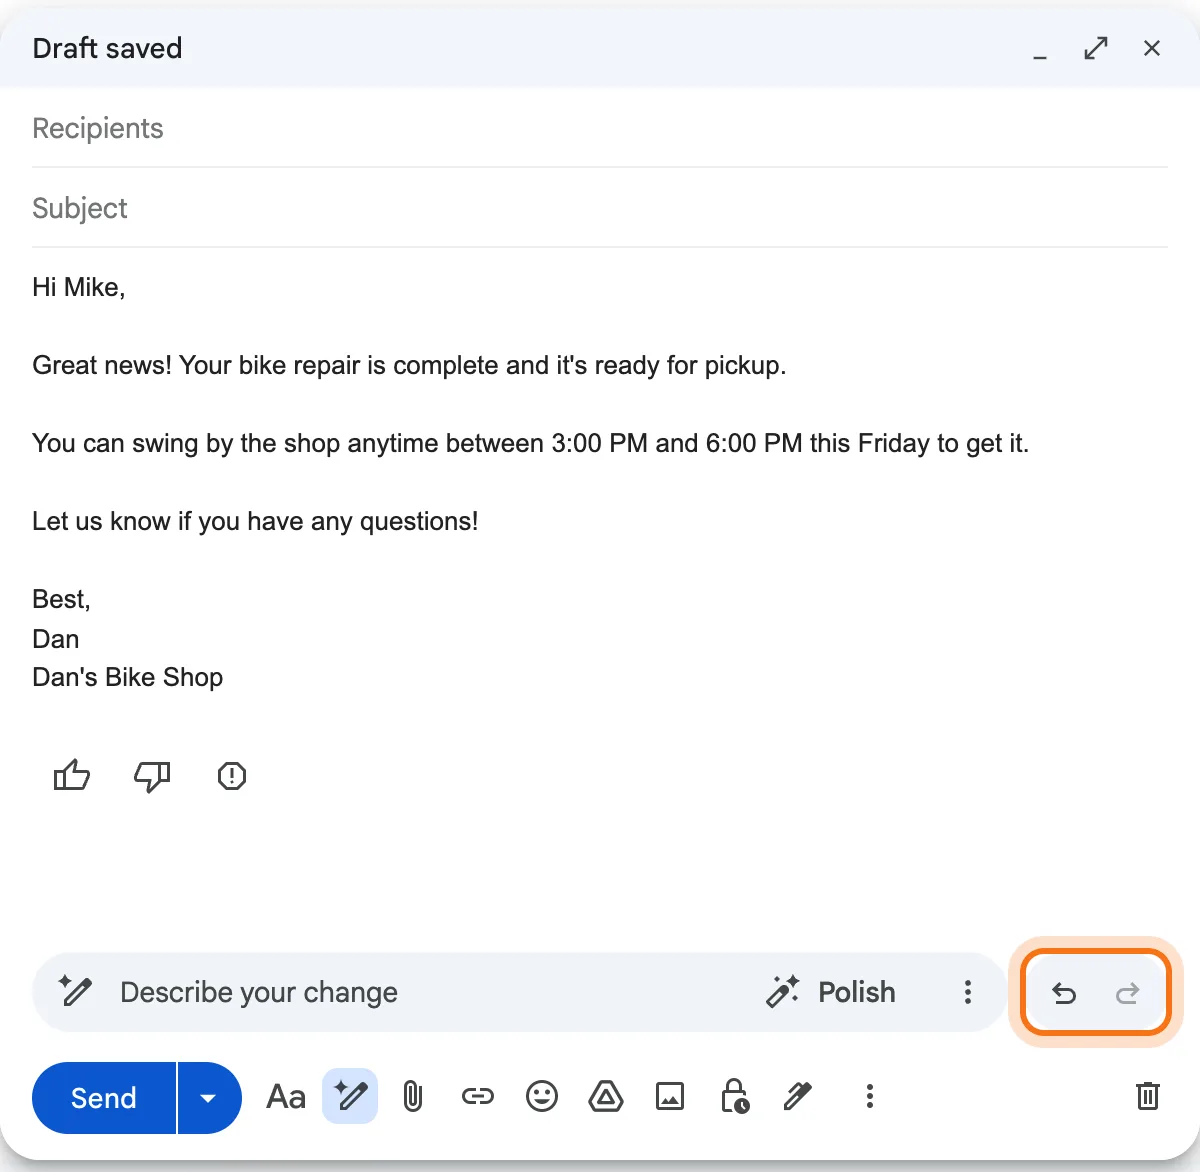The width and height of the screenshot is (1200, 1172).
Task: Click the Recipients field
Action: pos(600,128)
